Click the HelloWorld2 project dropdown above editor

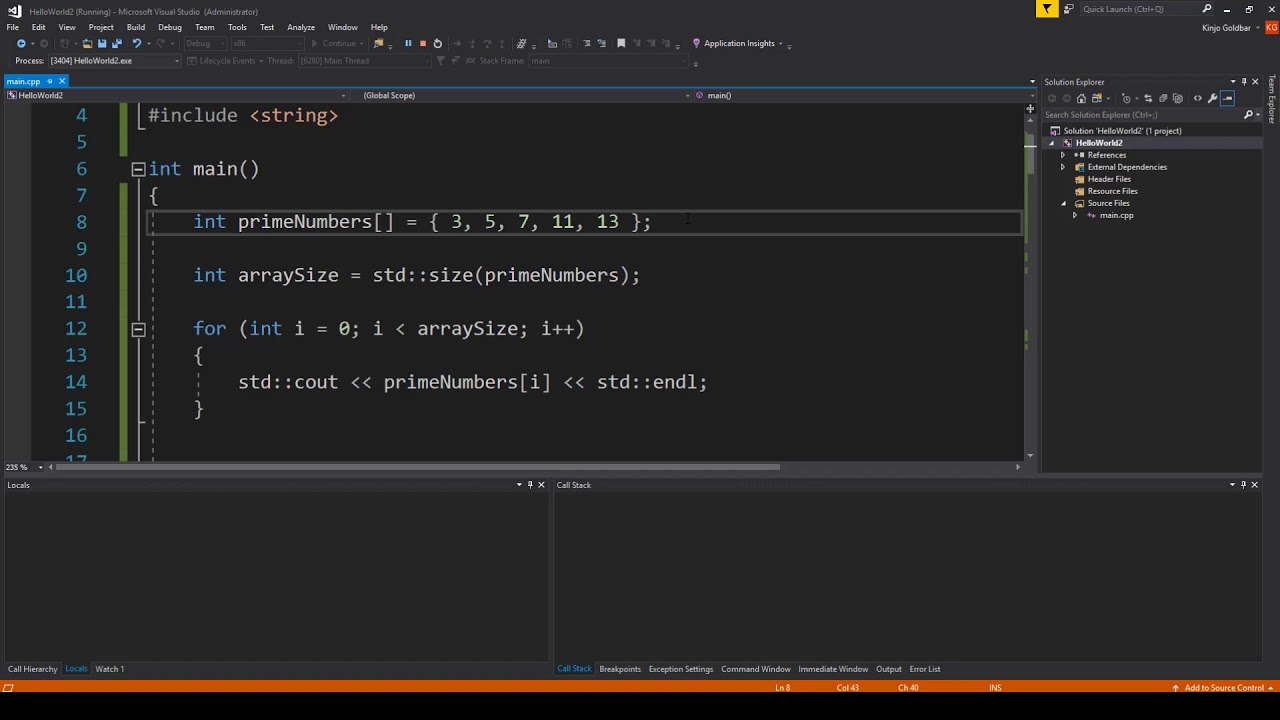[178, 95]
